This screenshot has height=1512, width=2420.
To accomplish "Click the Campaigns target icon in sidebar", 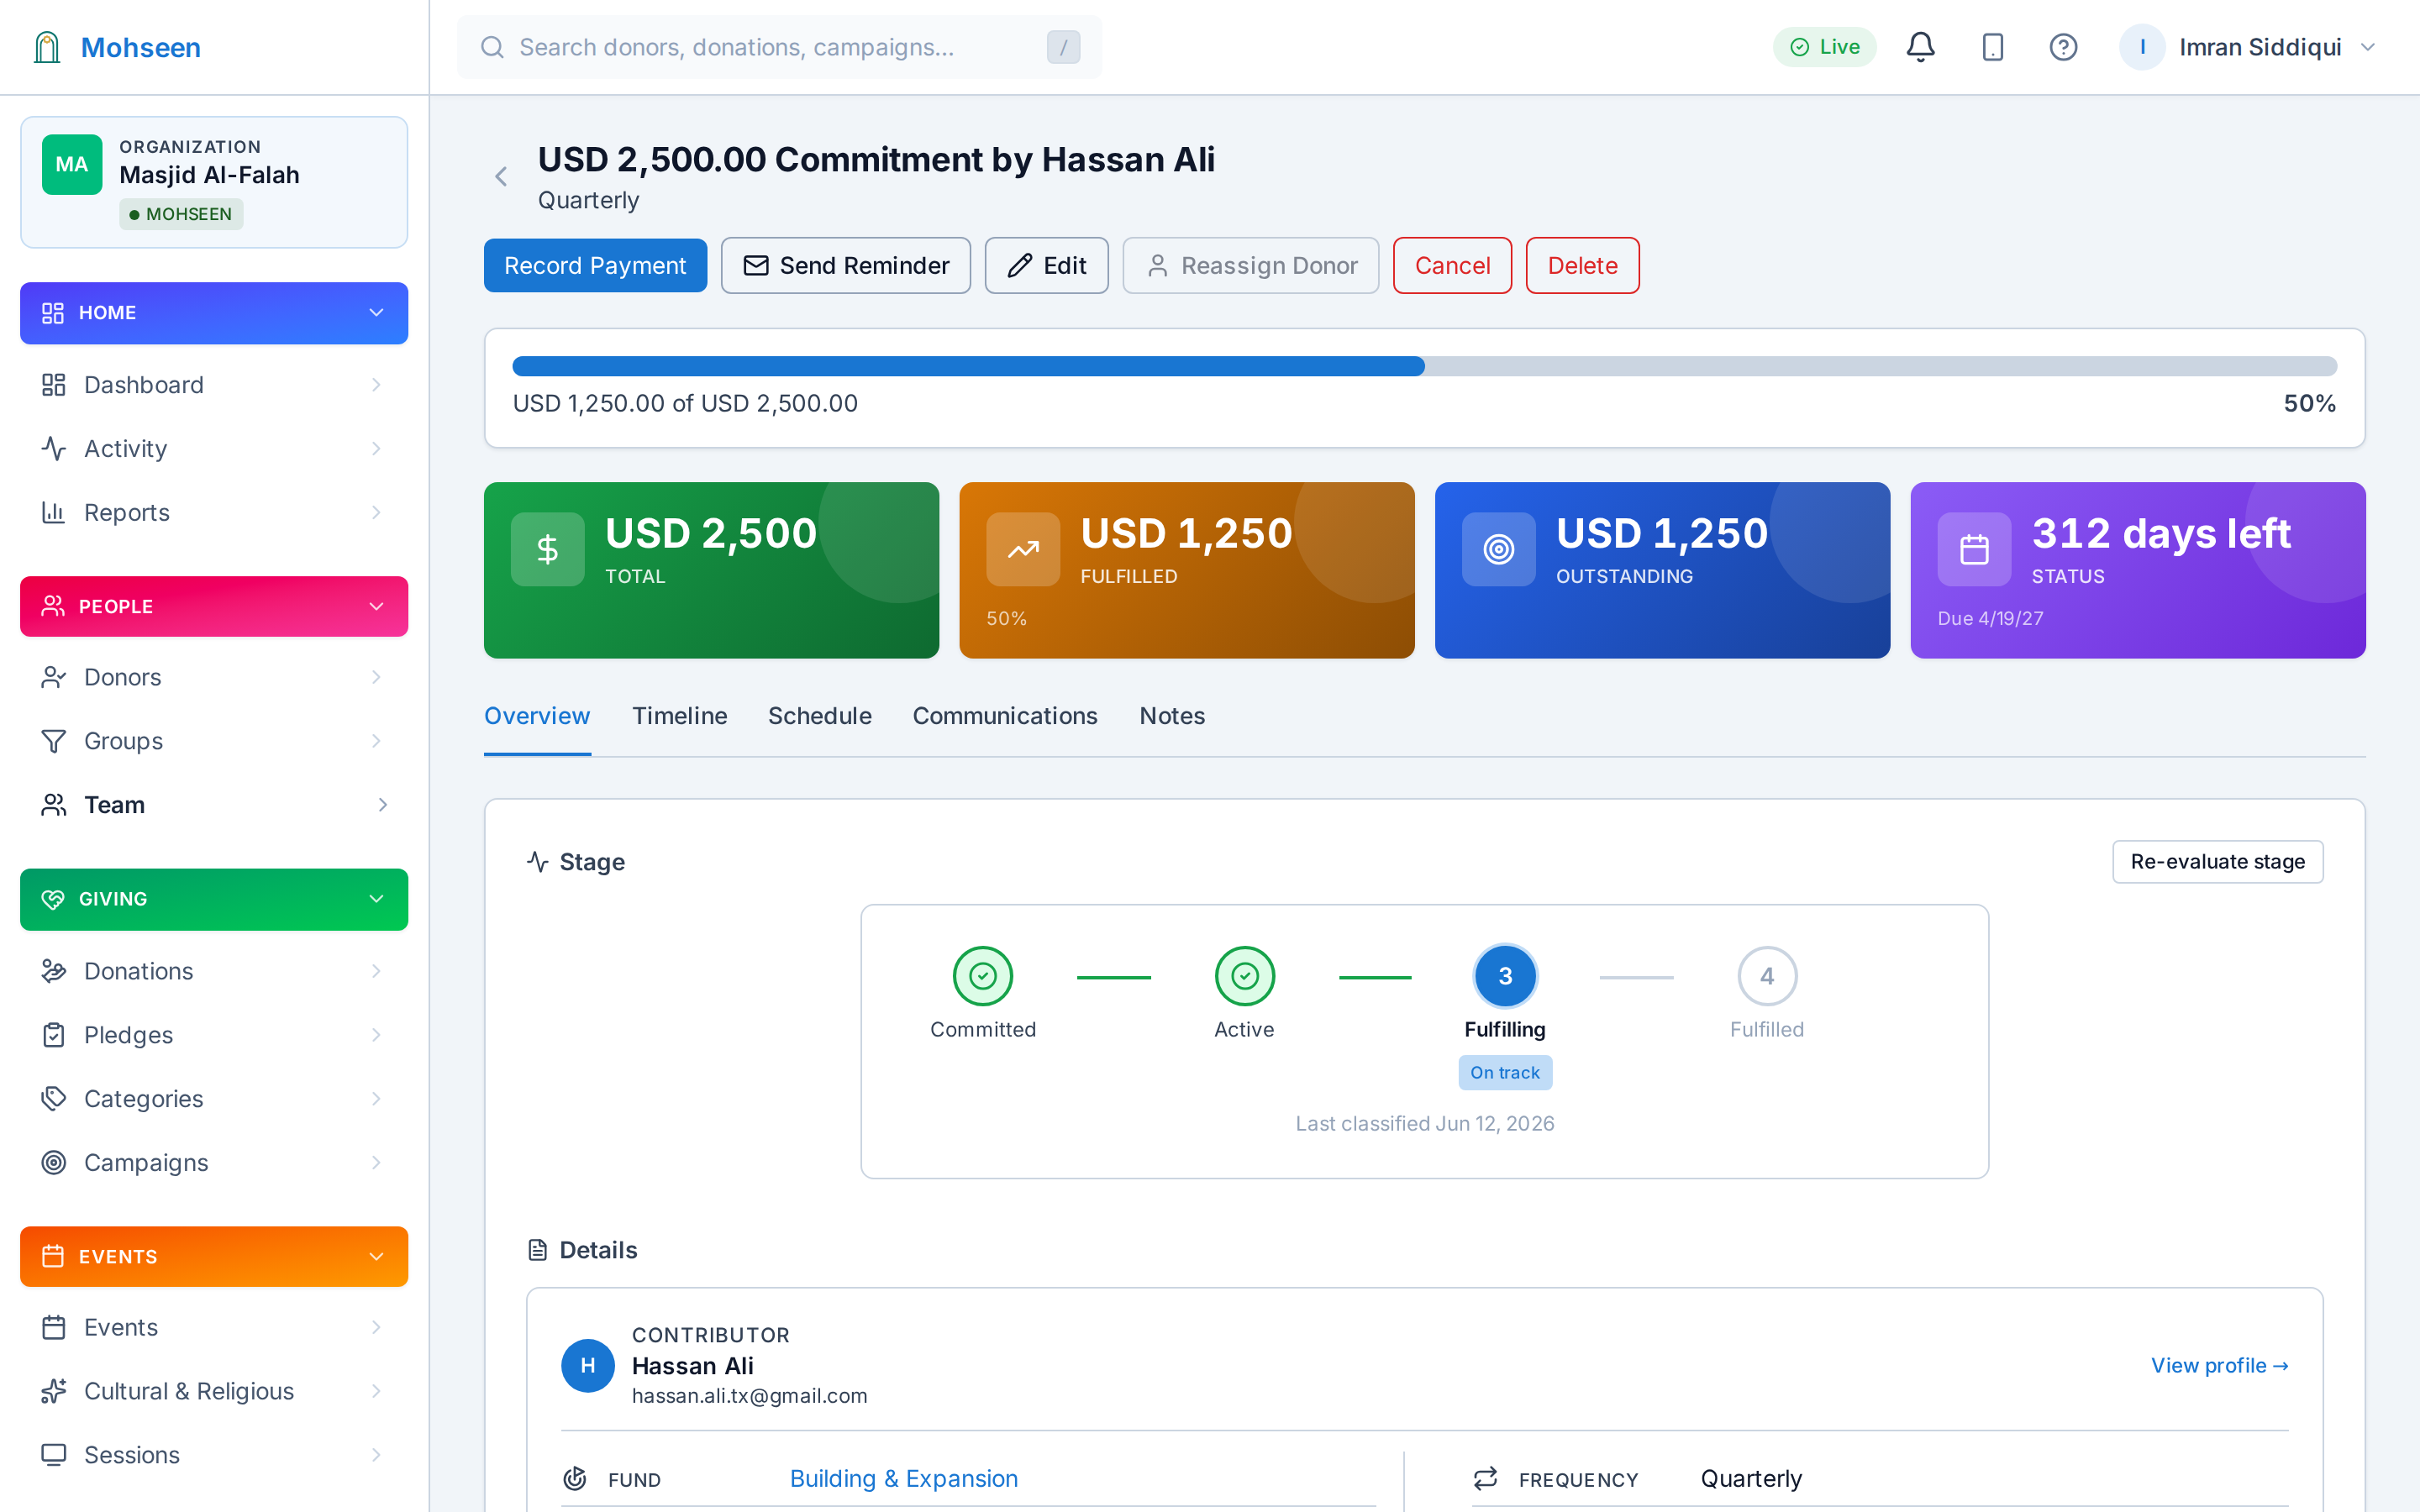I will [53, 1163].
